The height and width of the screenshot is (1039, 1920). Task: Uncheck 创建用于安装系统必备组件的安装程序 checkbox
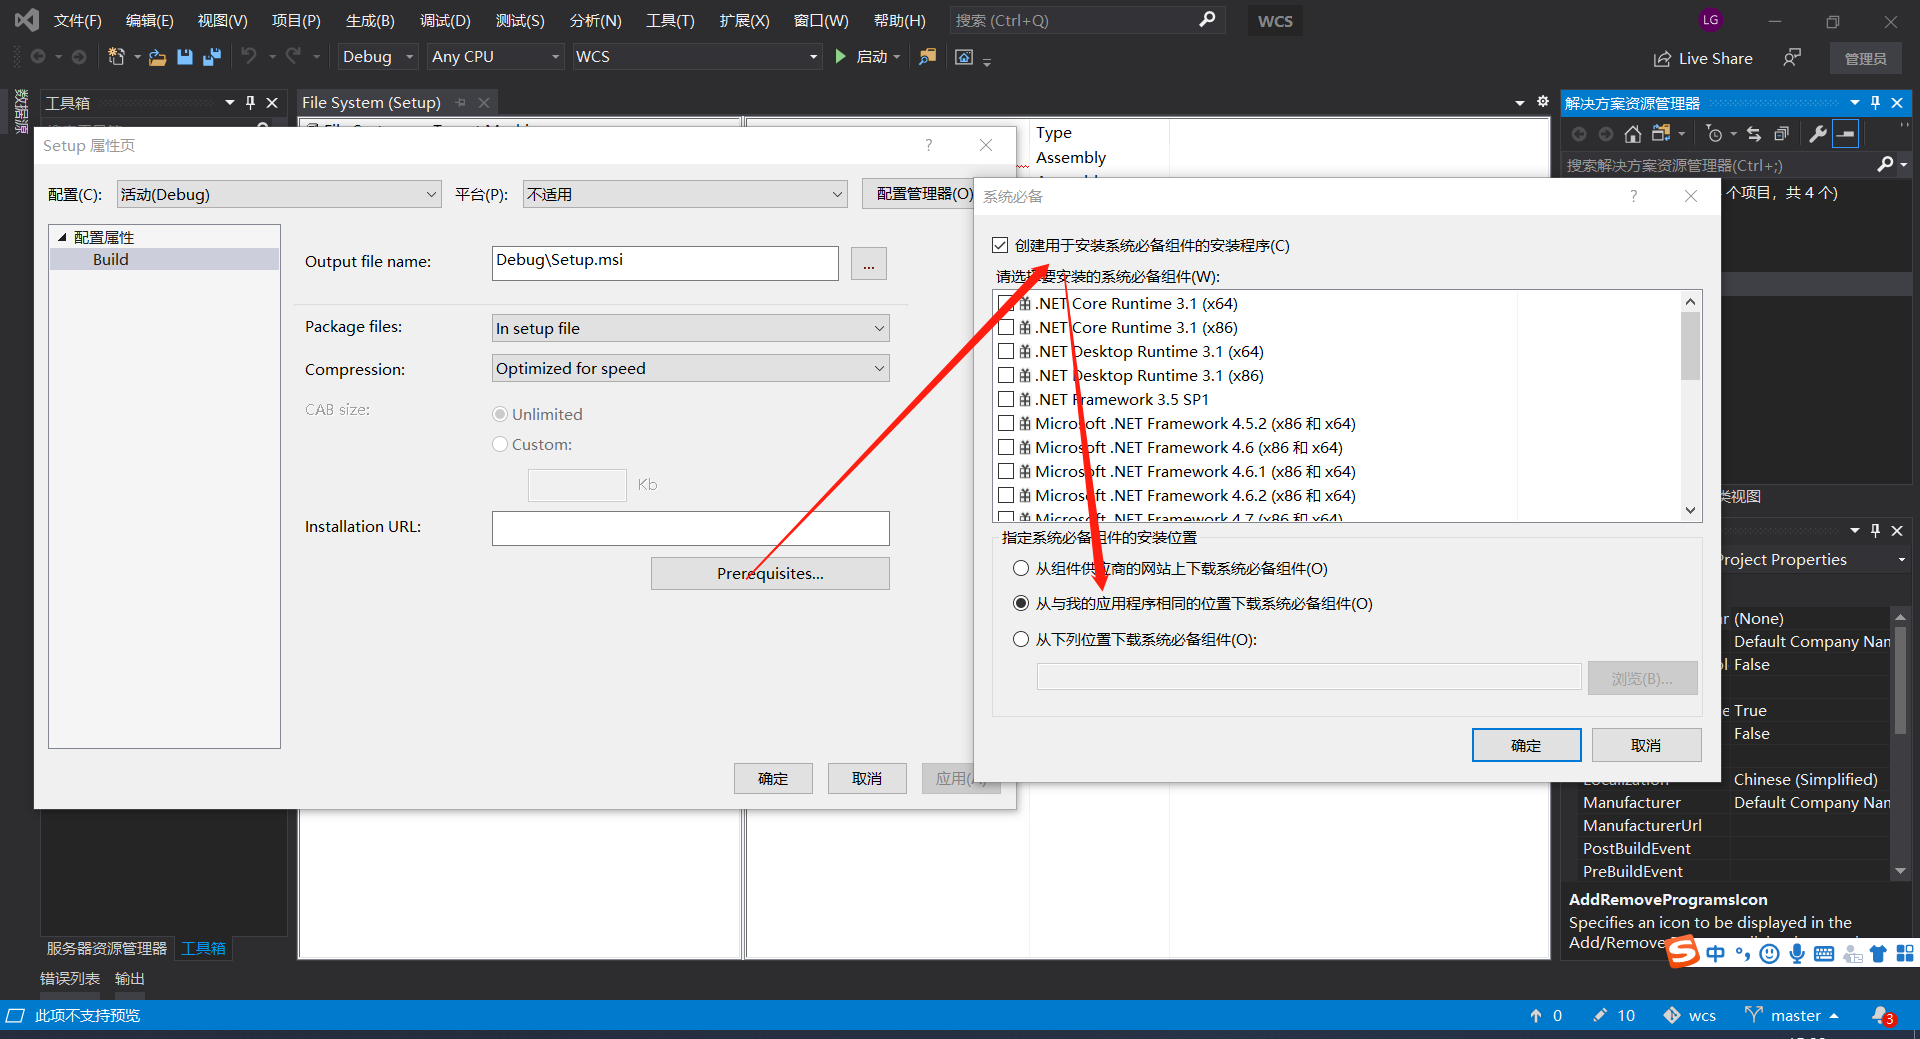point(1000,244)
